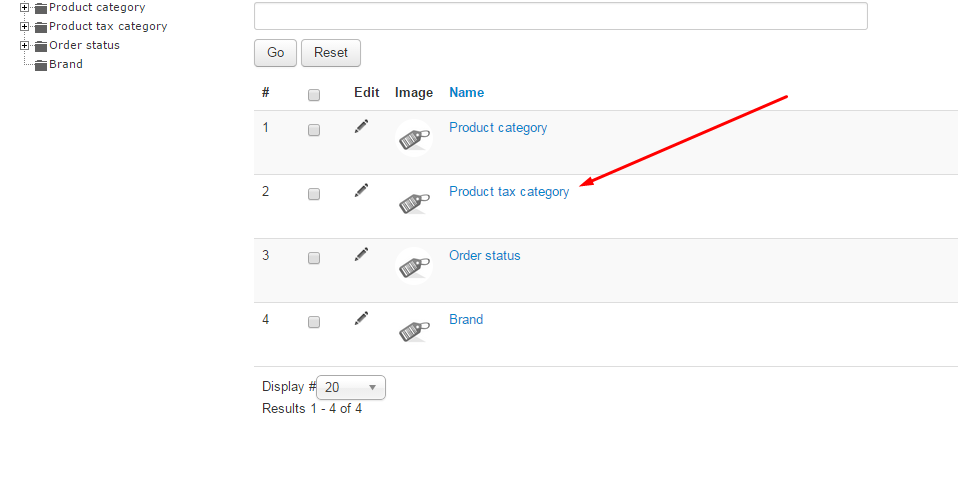Click the Order status folder icon in tree
Image resolution: width=958 pixels, height=491 pixels.
(x=41, y=46)
